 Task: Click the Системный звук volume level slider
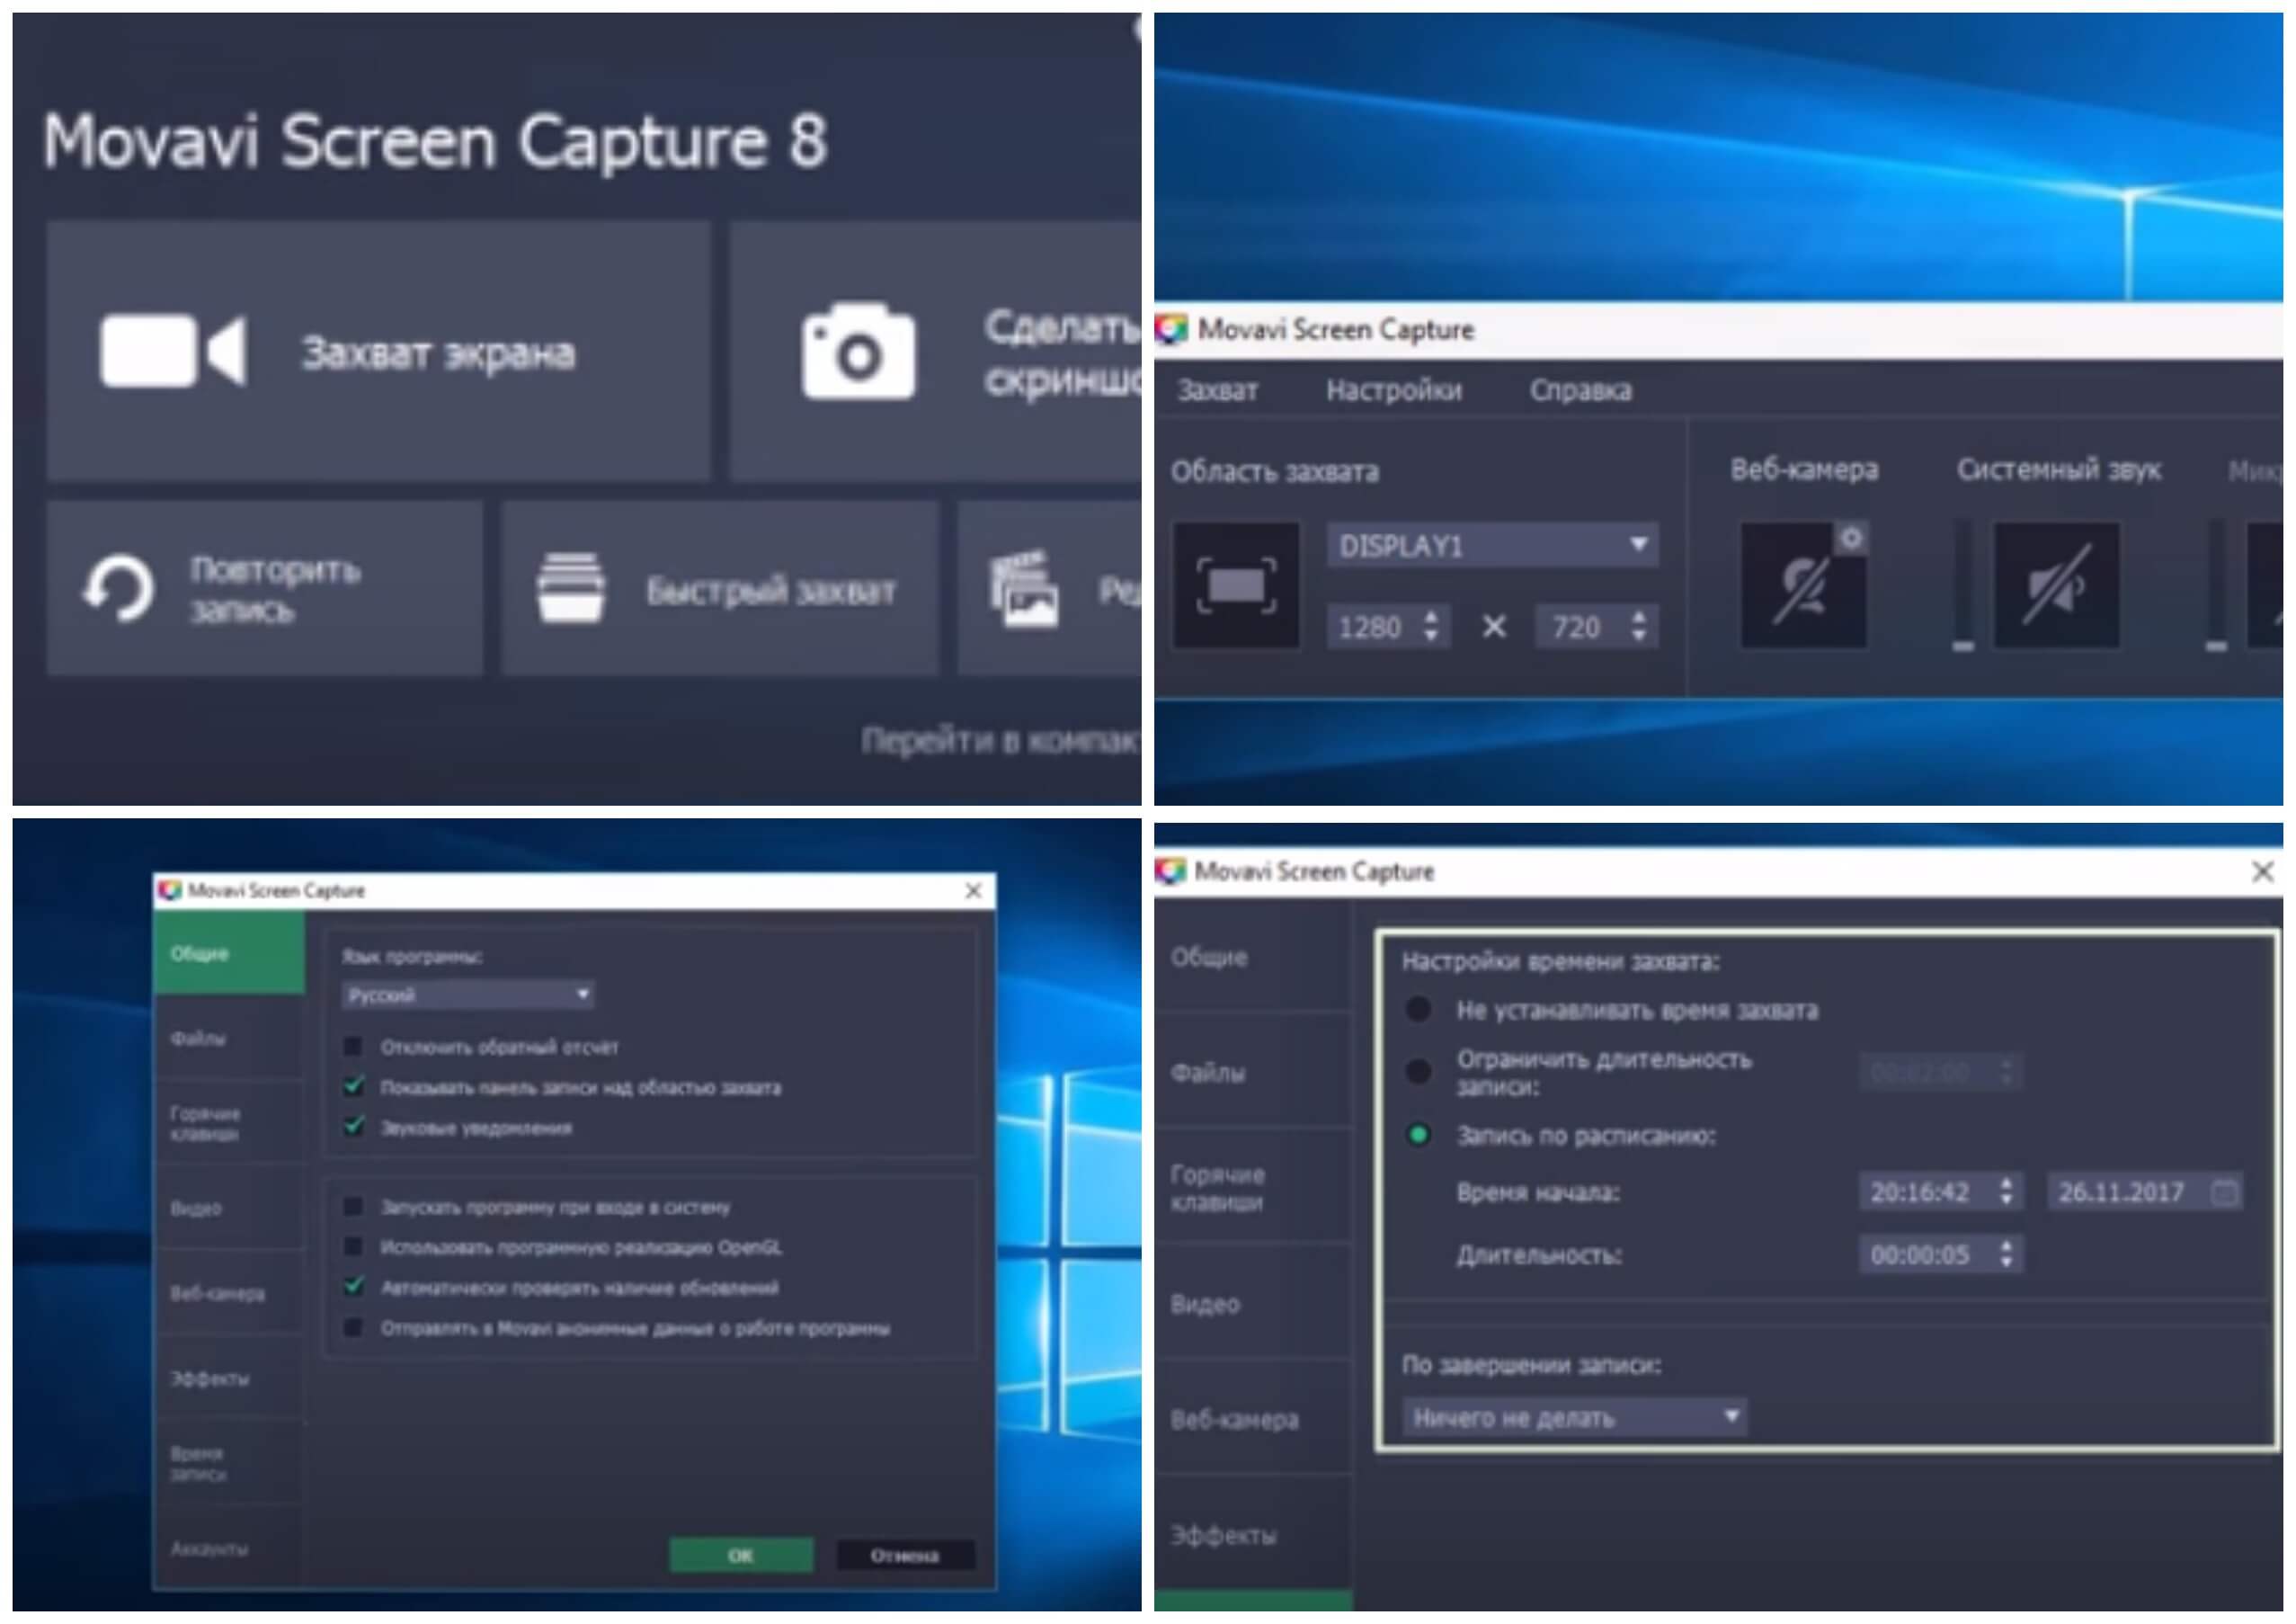point(1963,587)
